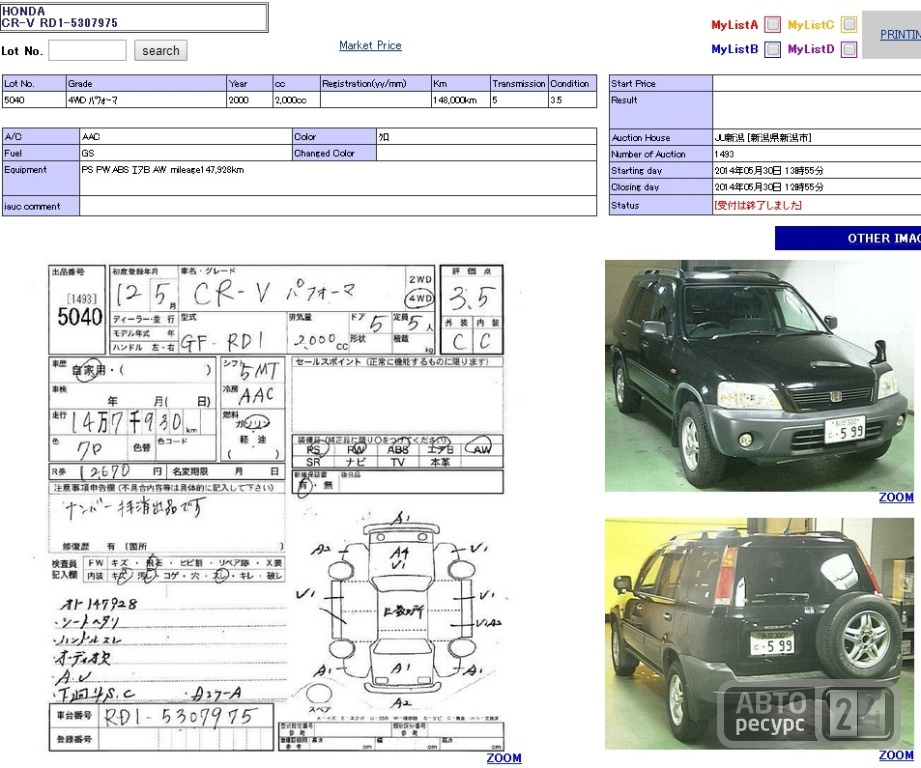Click the Transmission header cell
Viewport: 921px width, 768px height.
pos(519,83)
